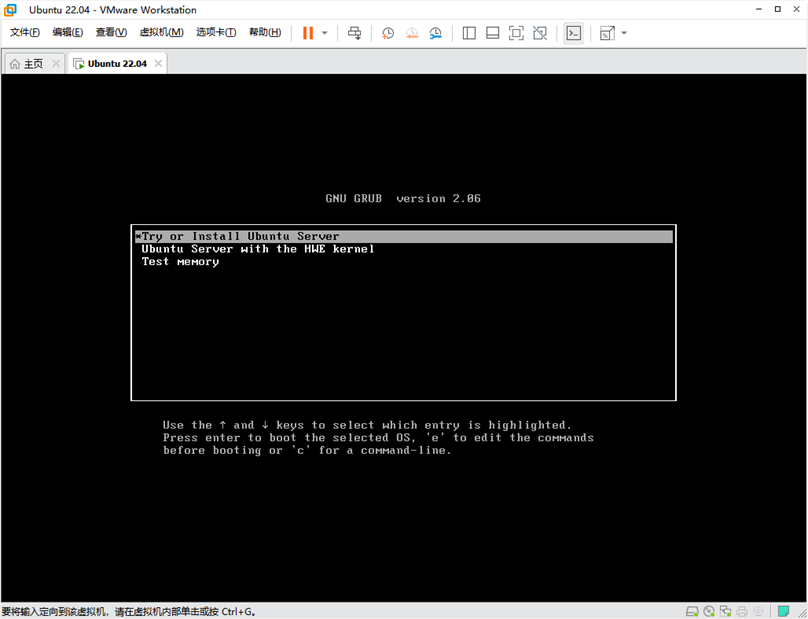Click the sound card status icon
Image resolution: width=808 pixels, height=619 pixels.
pyautogui.click(x=759, y=611)
